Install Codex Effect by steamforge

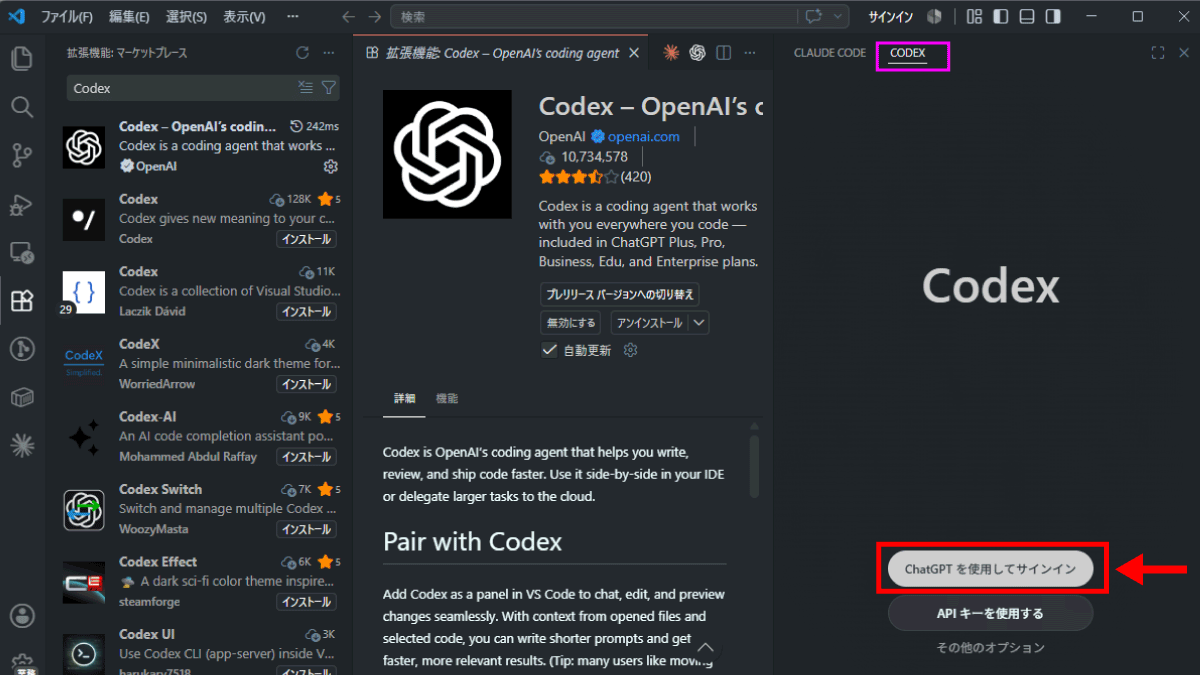(x=306, y=602)
